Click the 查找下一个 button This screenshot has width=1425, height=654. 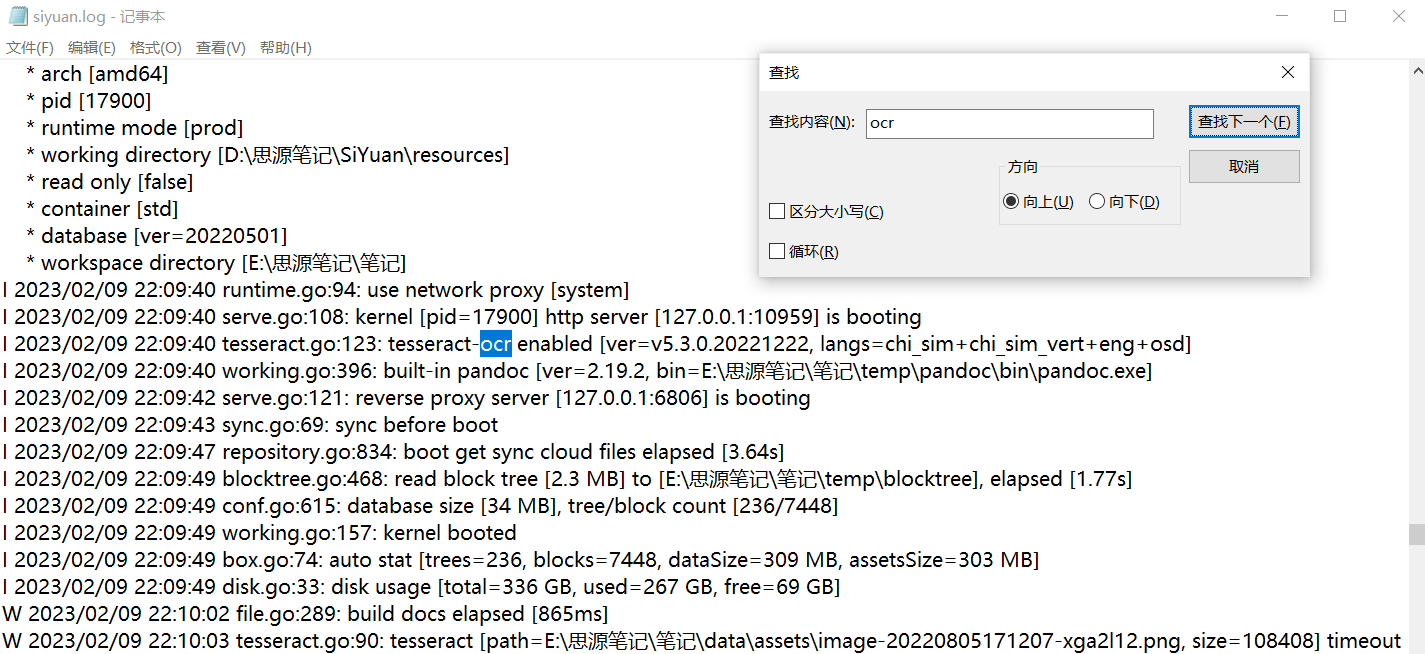click(1244, 122)
